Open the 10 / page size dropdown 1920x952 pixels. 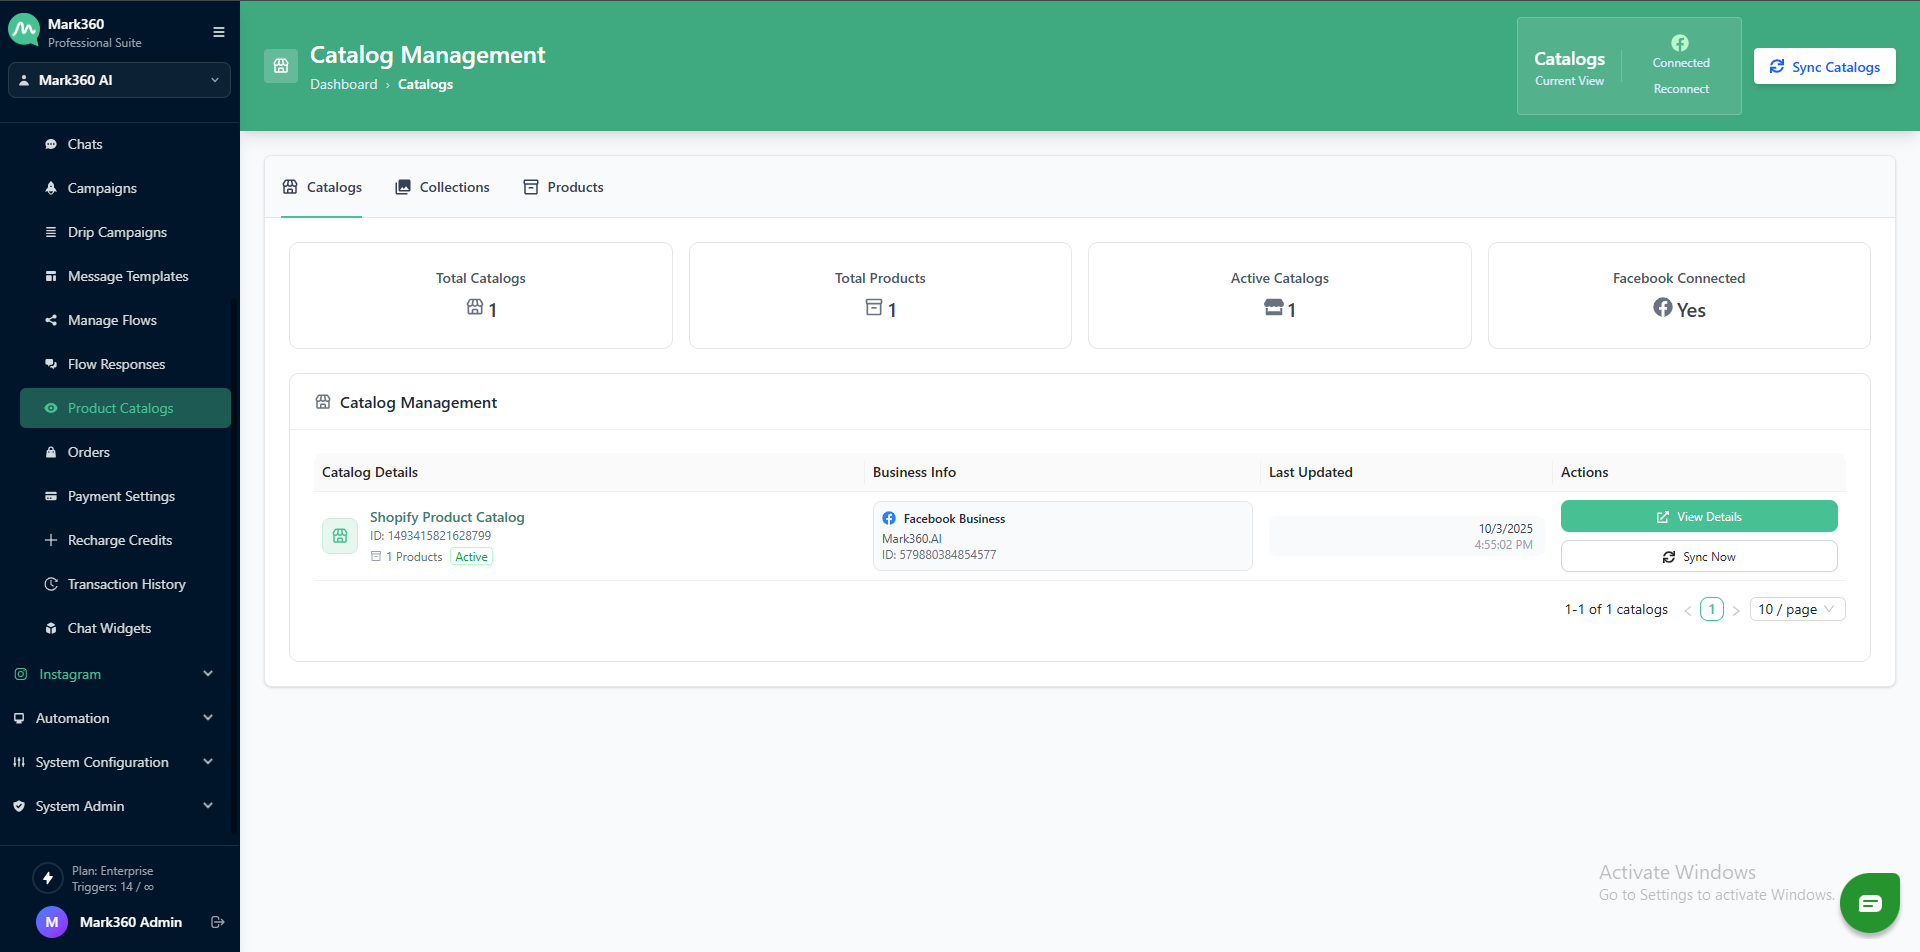pos(1796,609)
